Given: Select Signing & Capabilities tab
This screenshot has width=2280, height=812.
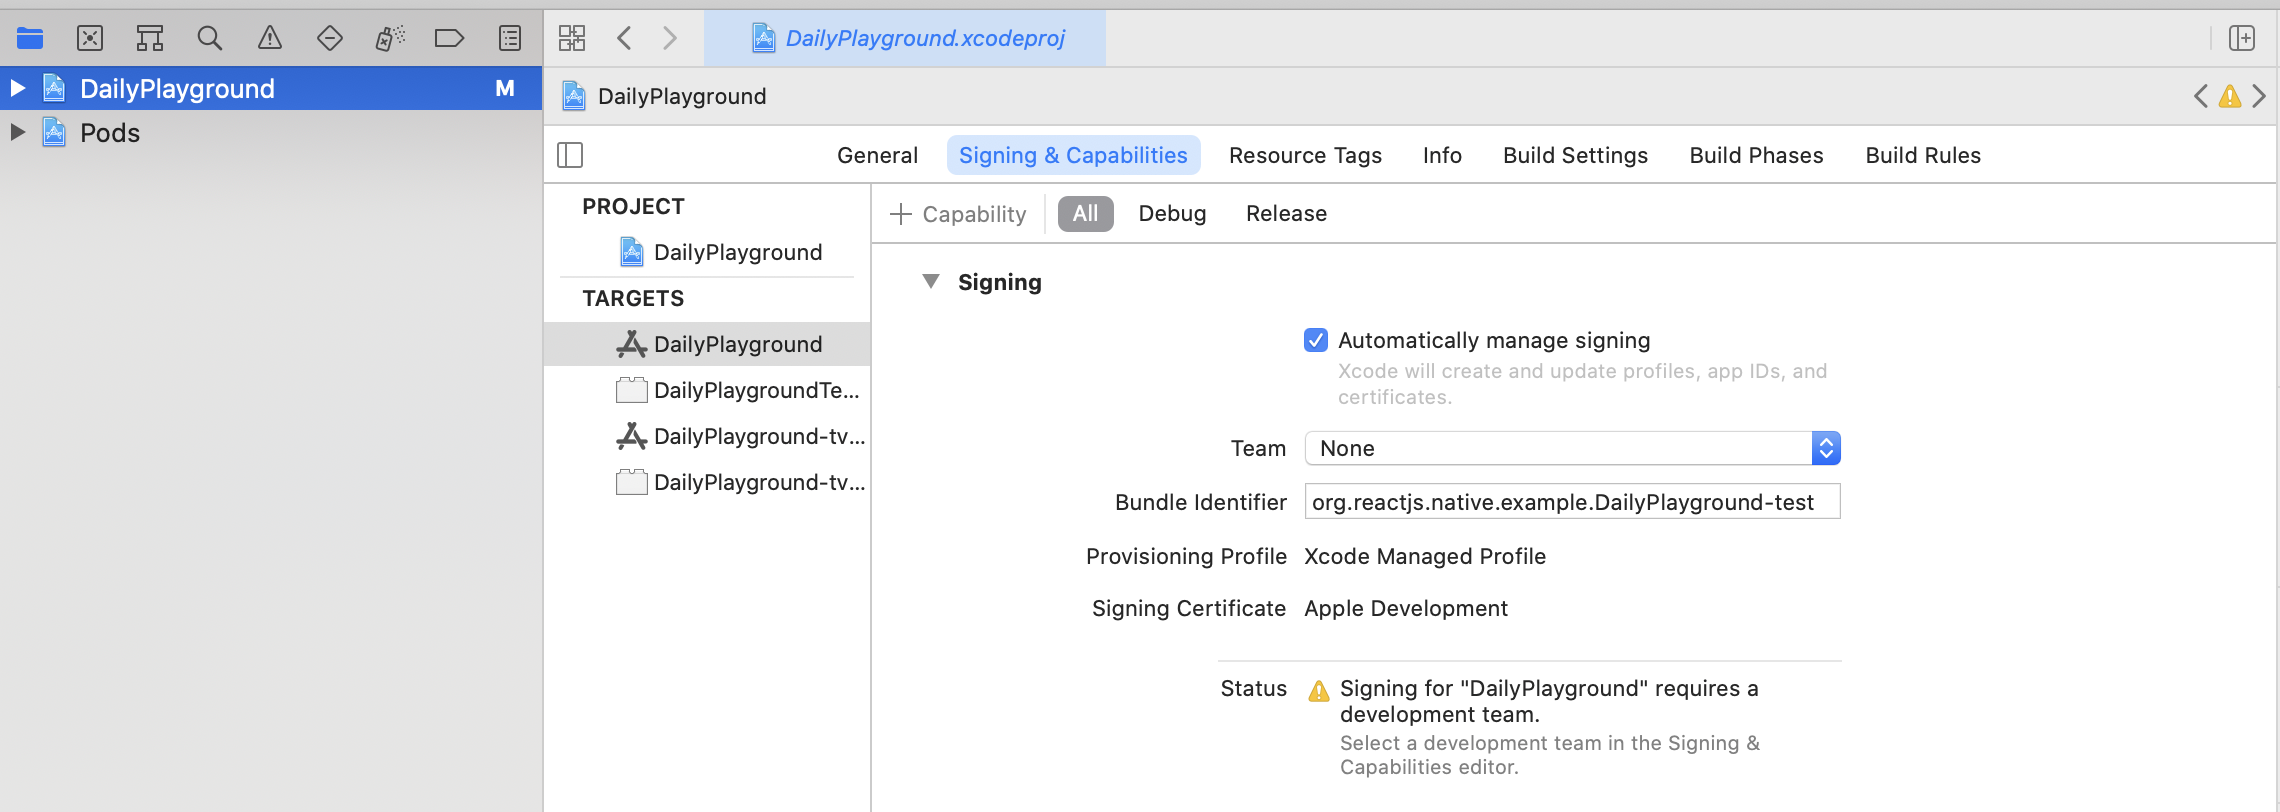Looking at the screenshot, I should (1073, 155).
